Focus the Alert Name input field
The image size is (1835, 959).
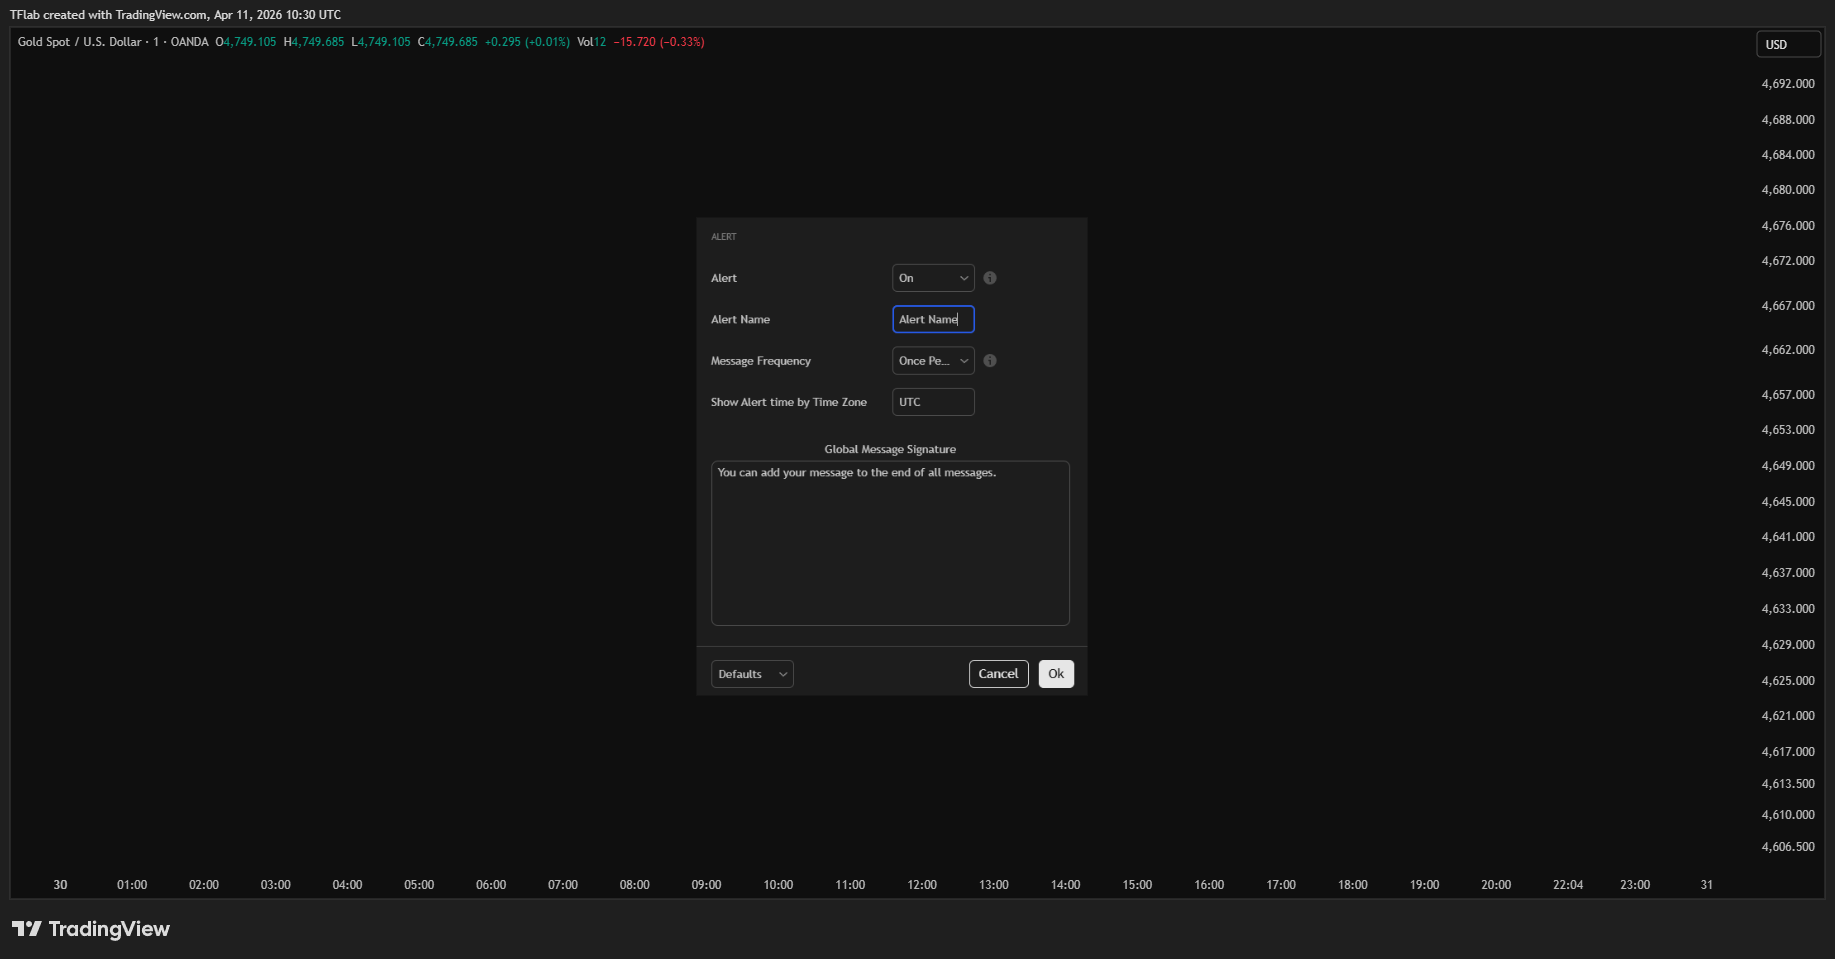[x=933, y=319]
